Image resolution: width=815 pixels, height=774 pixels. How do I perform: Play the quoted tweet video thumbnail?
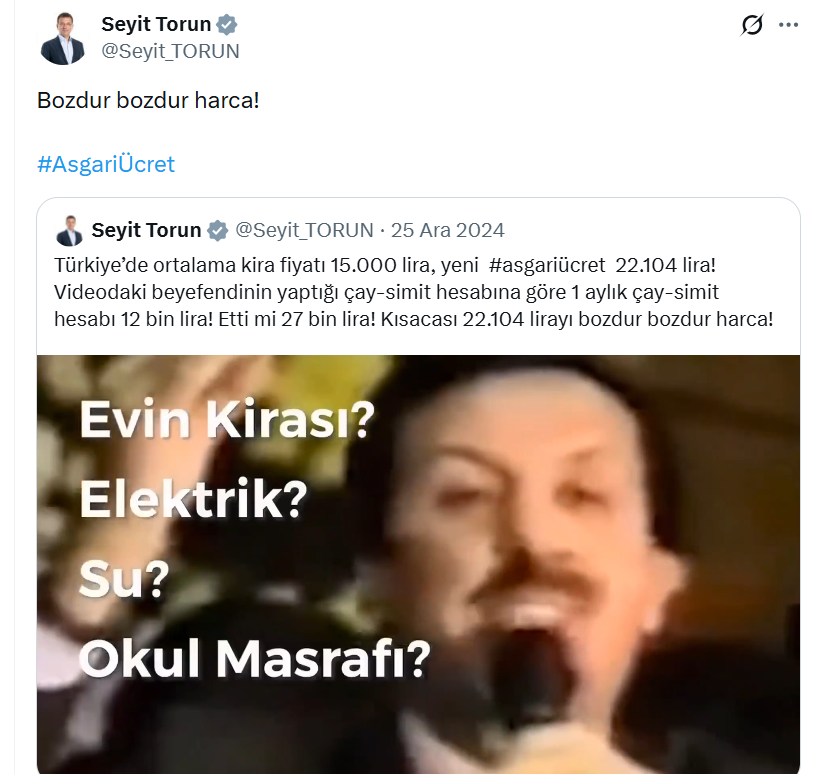(418, 565)
